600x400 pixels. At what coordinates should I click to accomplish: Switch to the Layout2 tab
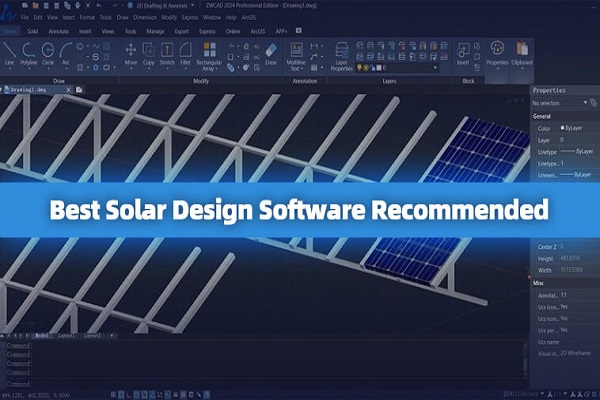pos(92,336)
